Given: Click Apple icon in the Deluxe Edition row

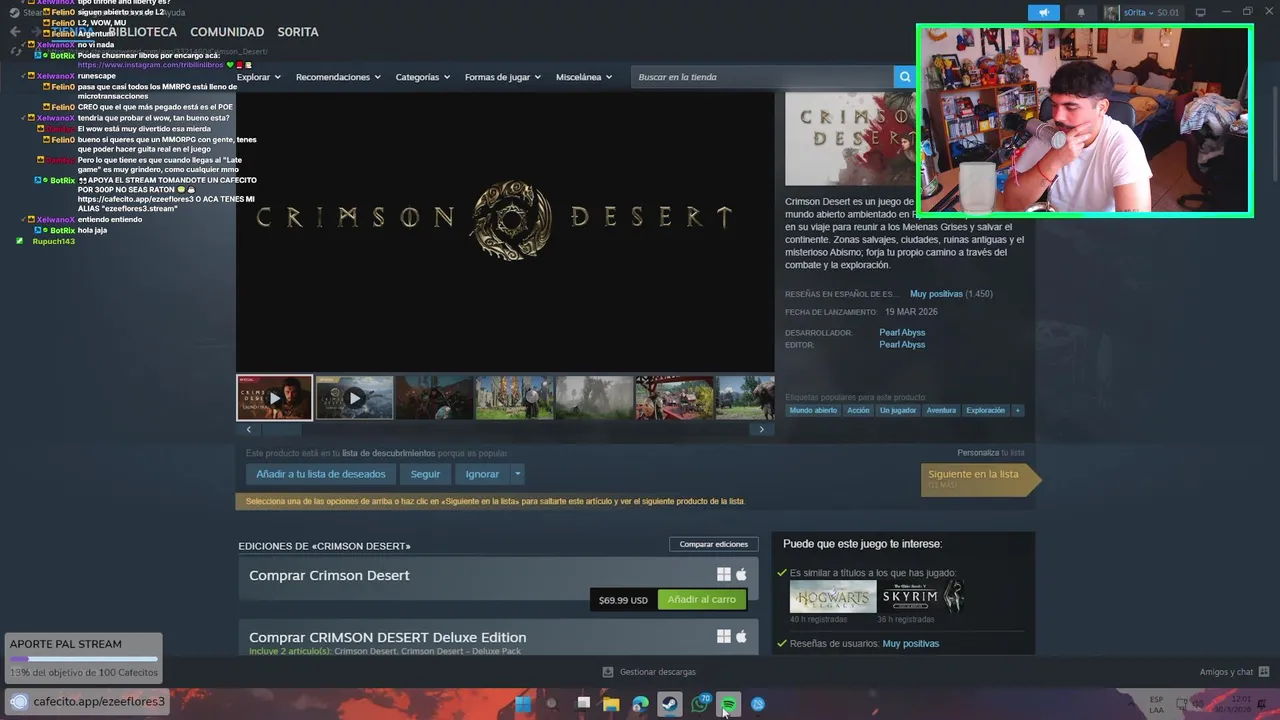Looking at the screenshot, I should [x=741, y=637].
